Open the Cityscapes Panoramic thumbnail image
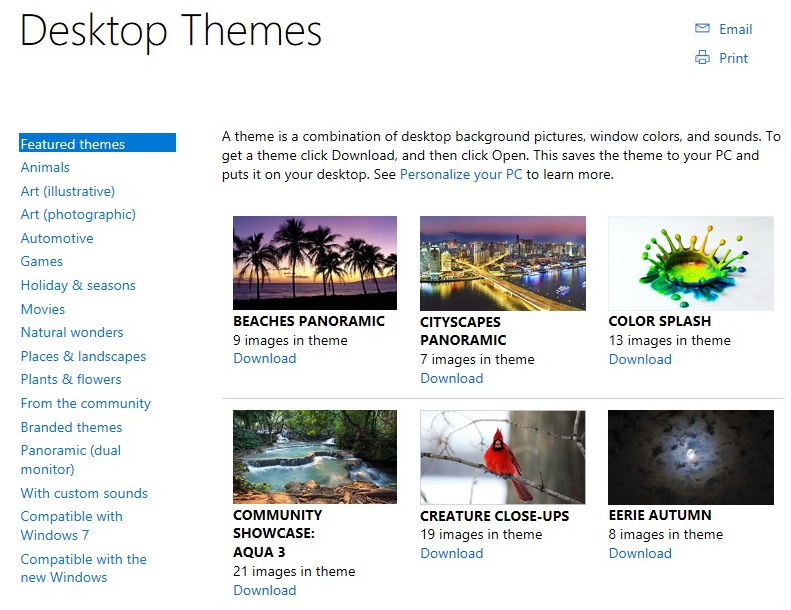The image size is (791, 610). click(503, 263)
